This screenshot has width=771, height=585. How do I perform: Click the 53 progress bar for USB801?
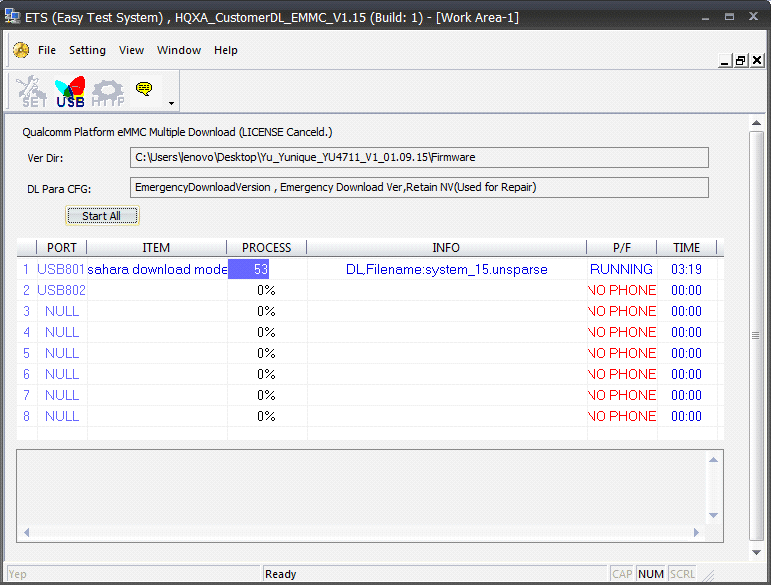coord(248,269)
